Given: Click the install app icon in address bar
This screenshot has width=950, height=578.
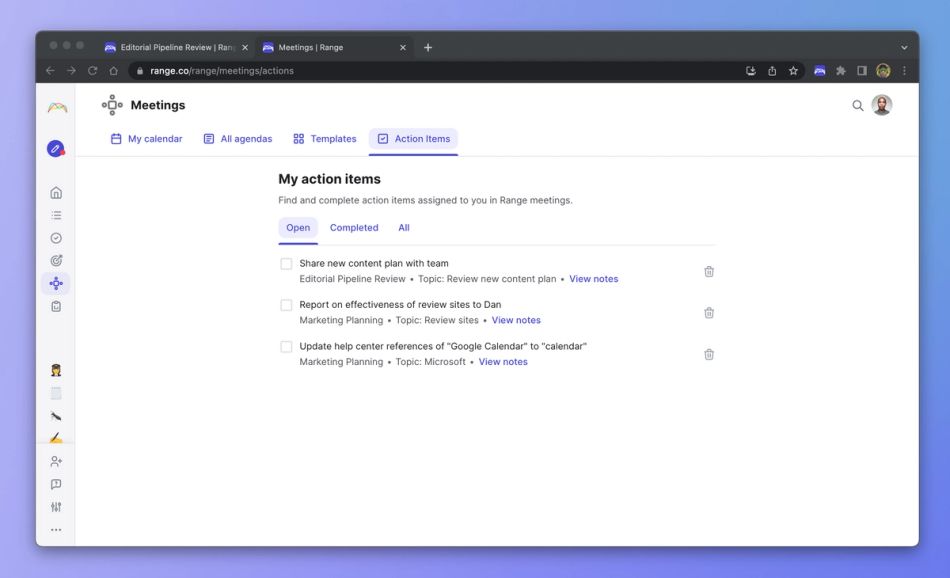Looking at the screenshot, I should click(751, 71).
